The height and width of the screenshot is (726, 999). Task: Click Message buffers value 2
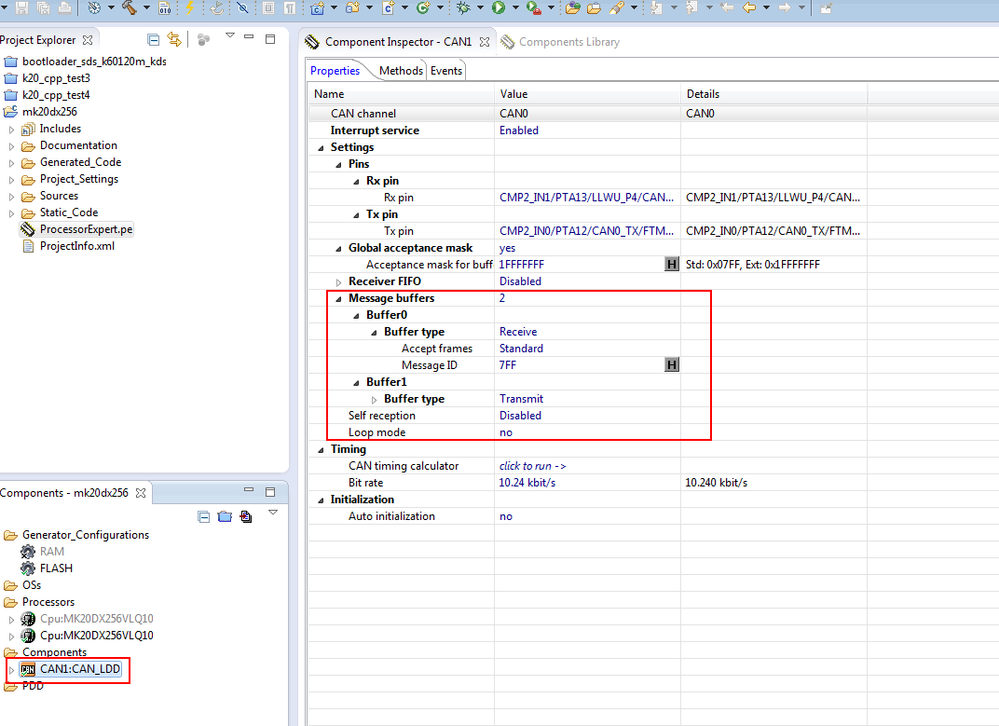click(x=502, y=298)
